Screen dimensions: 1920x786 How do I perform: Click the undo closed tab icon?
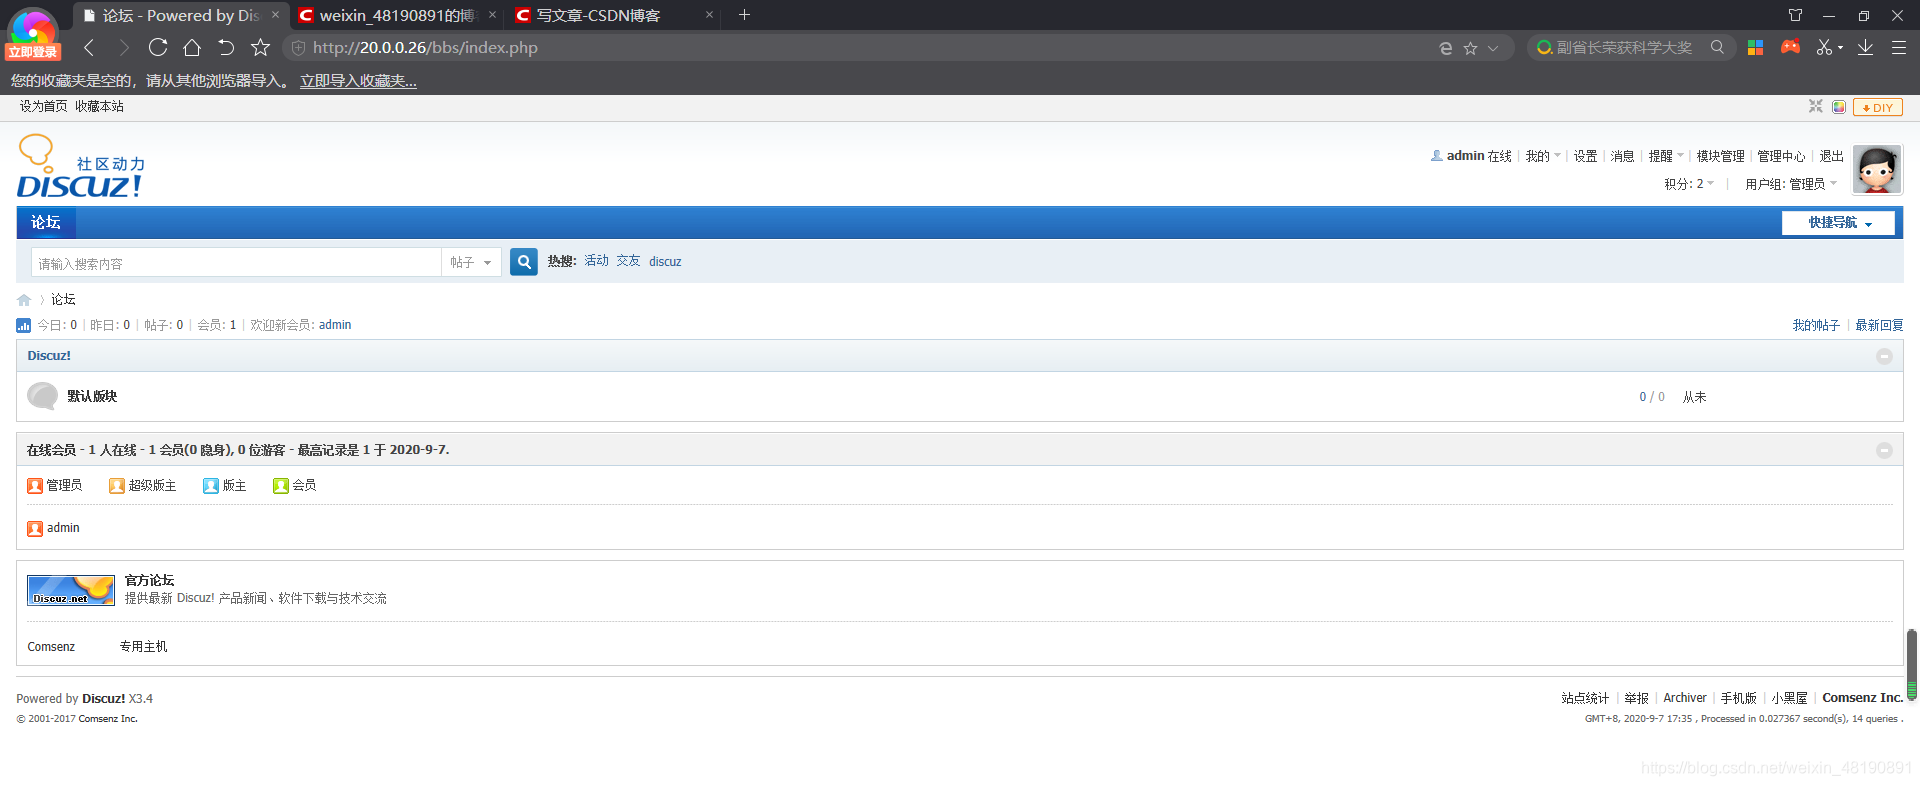click(226, 47)
